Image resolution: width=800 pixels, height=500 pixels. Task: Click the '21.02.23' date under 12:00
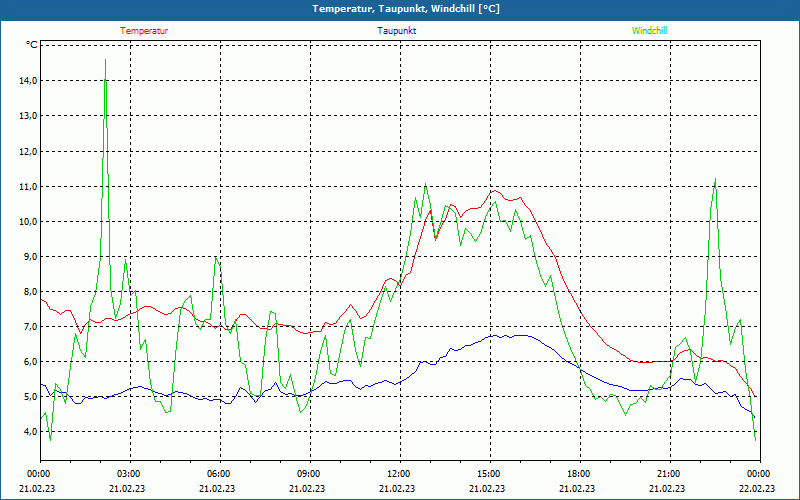pos(397,488)
